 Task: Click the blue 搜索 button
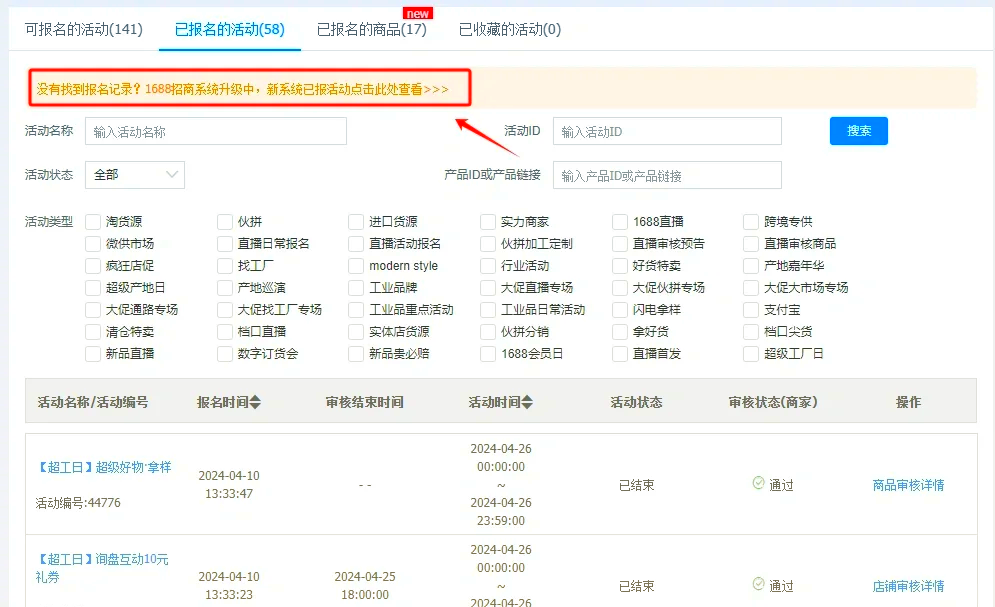coord(858,130)
